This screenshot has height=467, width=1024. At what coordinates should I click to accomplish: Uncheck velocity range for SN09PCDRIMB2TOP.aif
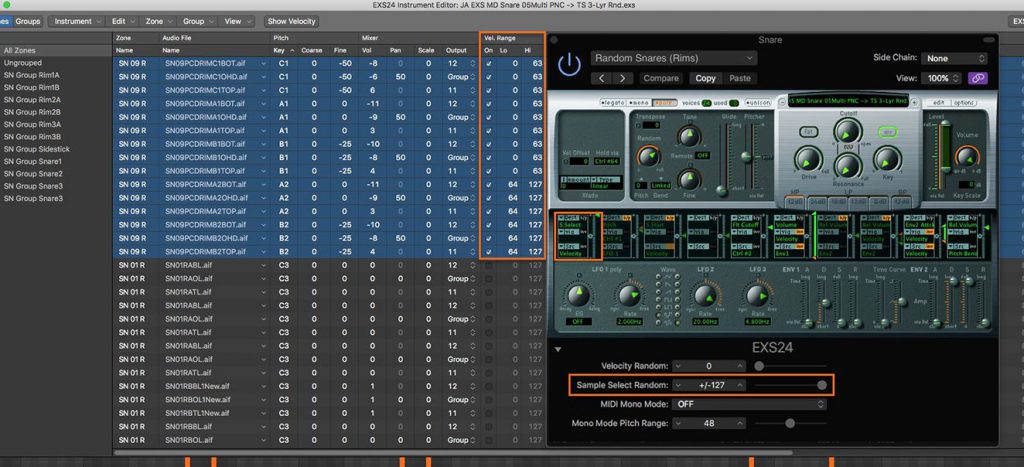pos(488,251)
